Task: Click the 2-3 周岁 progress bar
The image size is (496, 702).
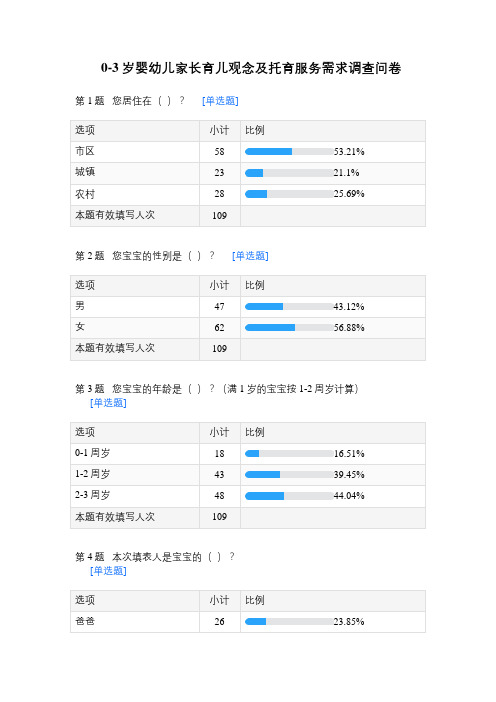Action: click(x=289, y=495)
